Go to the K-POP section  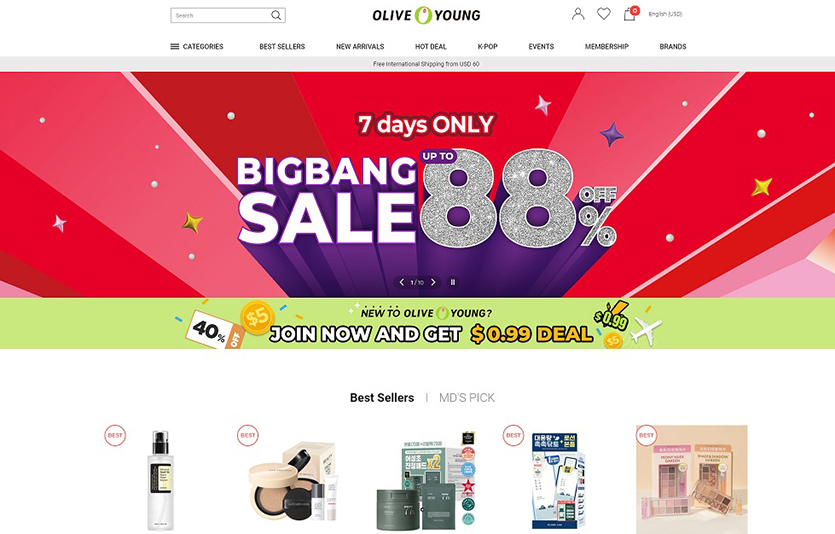(x=487, y=47)
